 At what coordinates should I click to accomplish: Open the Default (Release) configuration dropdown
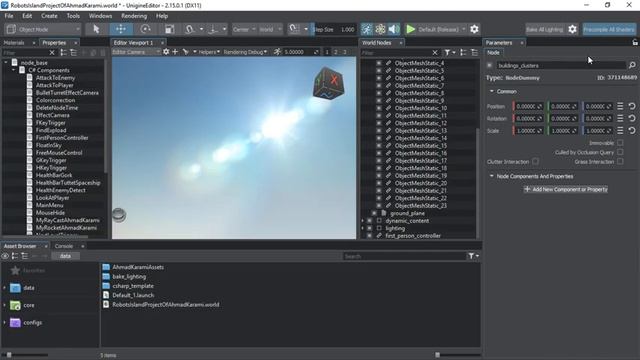click(x=442, y=29)
